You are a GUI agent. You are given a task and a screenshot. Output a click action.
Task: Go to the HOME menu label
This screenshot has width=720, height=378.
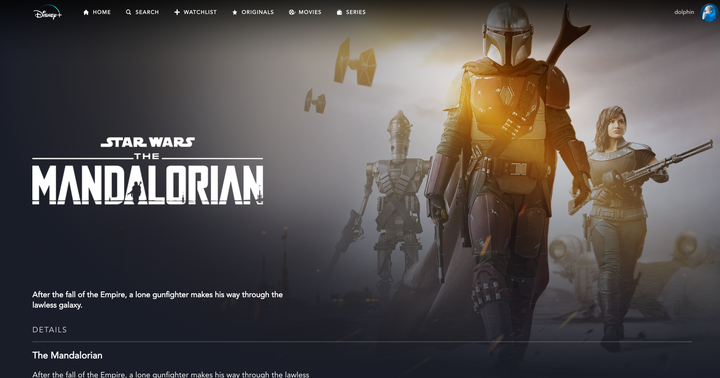pyautogui.click(x=101, y=12)
